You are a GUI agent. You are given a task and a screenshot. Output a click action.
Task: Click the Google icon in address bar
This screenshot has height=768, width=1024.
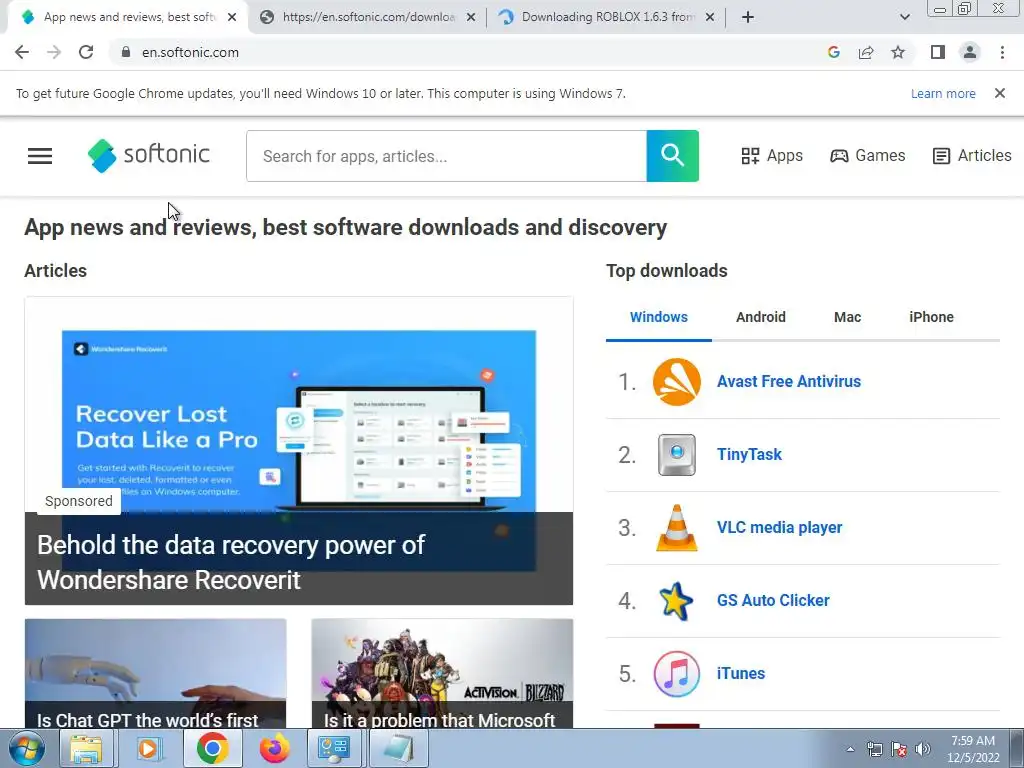tap(833, 52)
